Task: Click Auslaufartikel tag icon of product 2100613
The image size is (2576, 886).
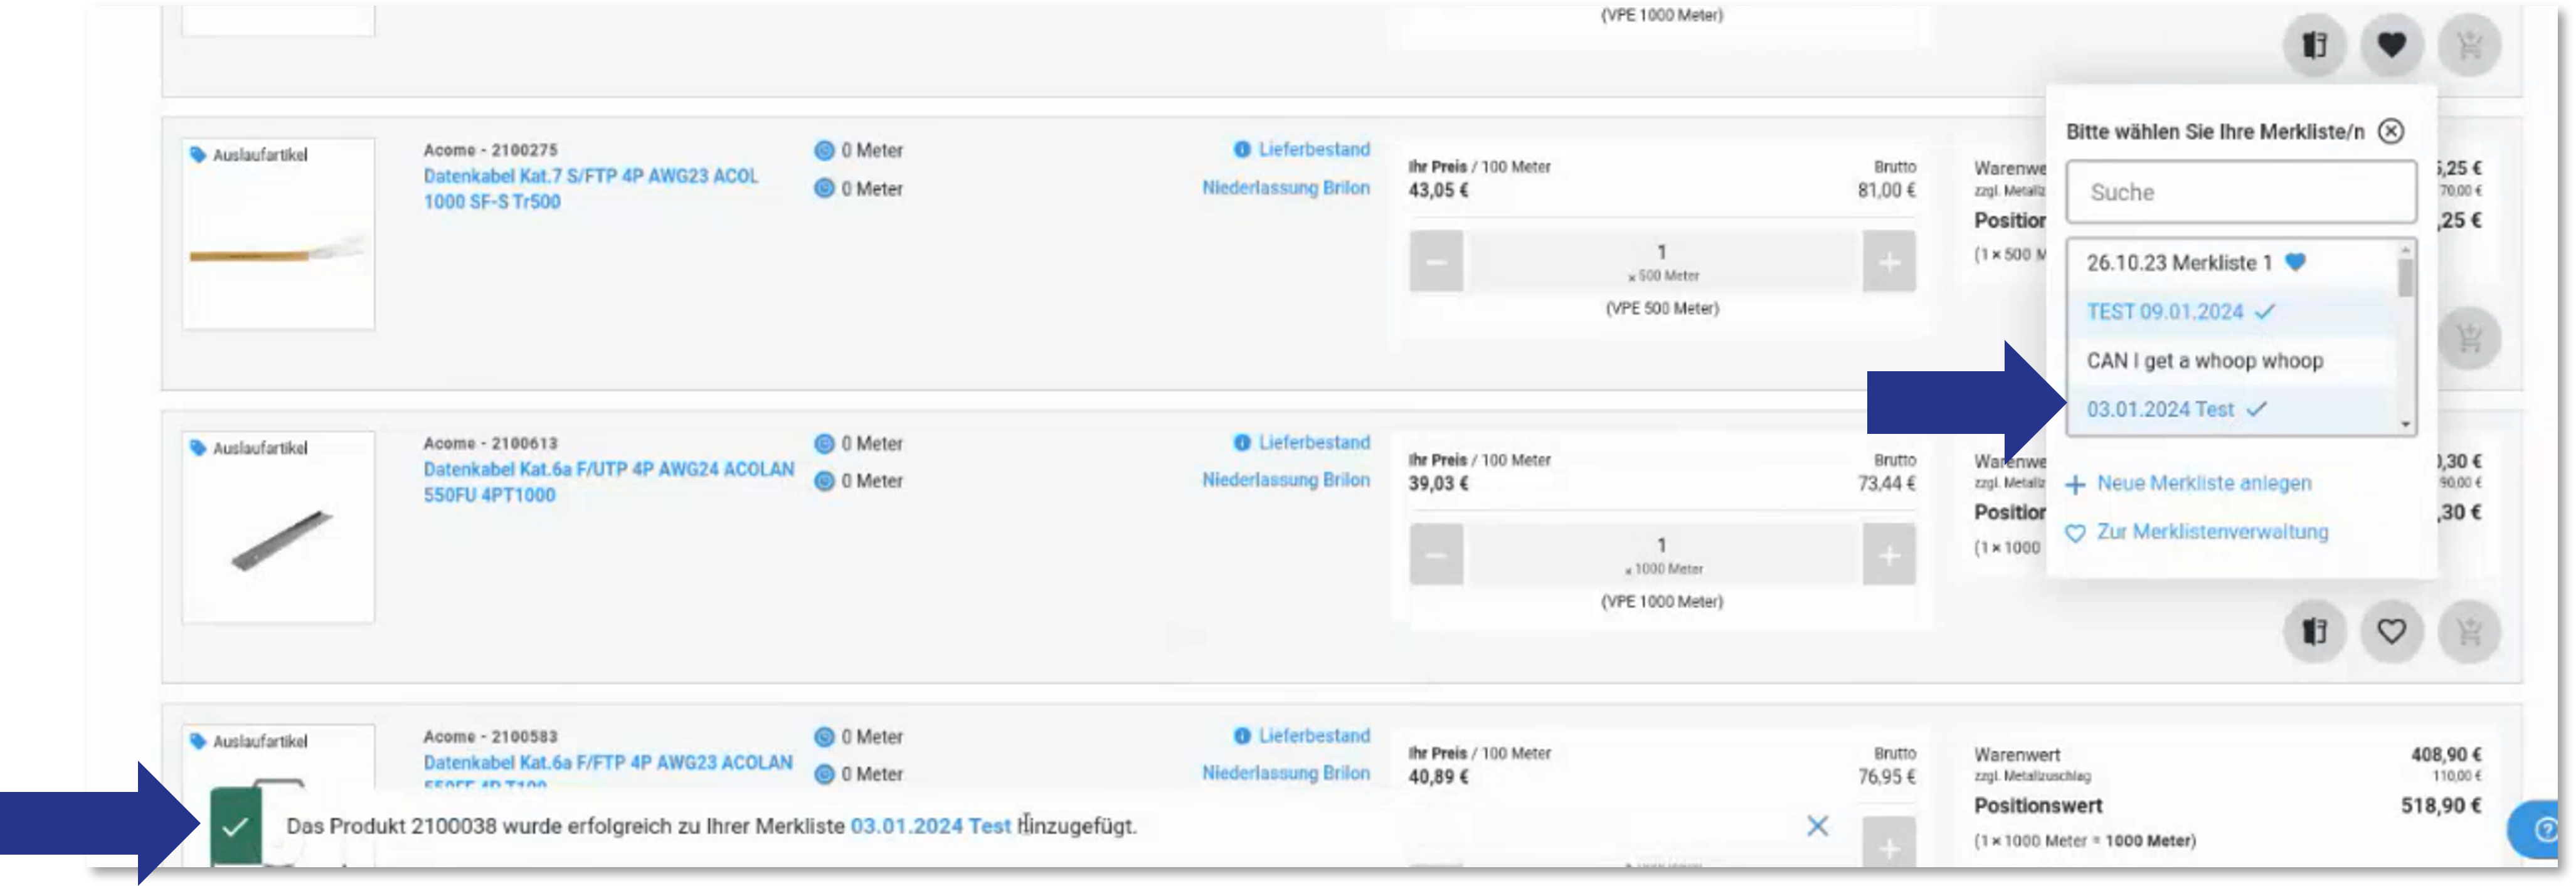Action: pos(198,448)
